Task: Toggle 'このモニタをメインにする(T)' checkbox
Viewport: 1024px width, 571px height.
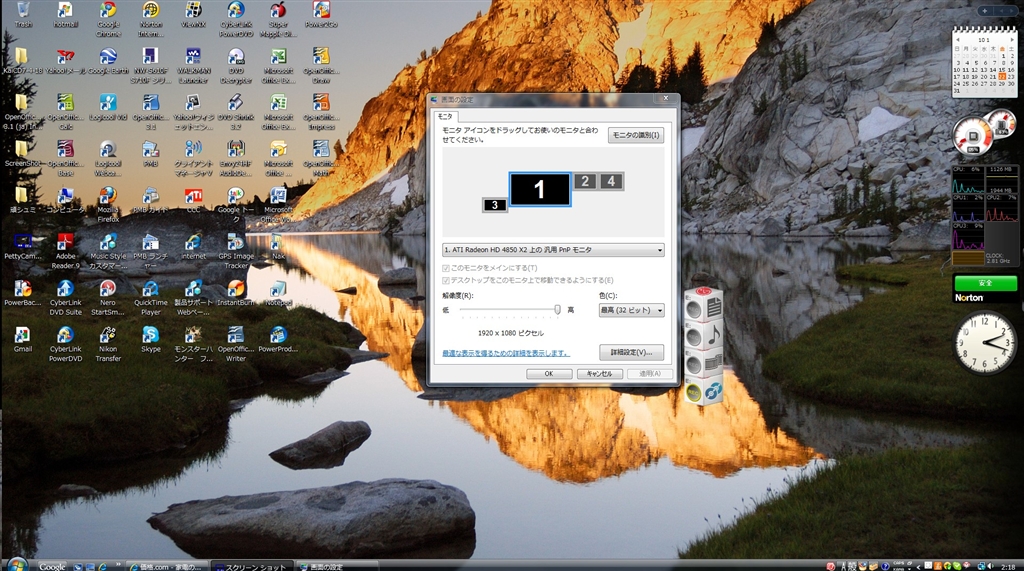Action: tap(446, 268)
